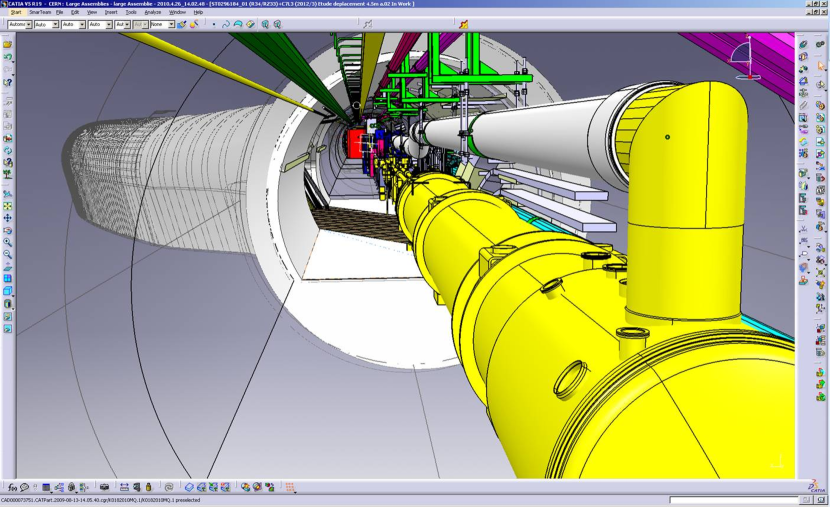Screen dimensions: 830x507
Task: Open the Window menu
Action: click(177, 12)
